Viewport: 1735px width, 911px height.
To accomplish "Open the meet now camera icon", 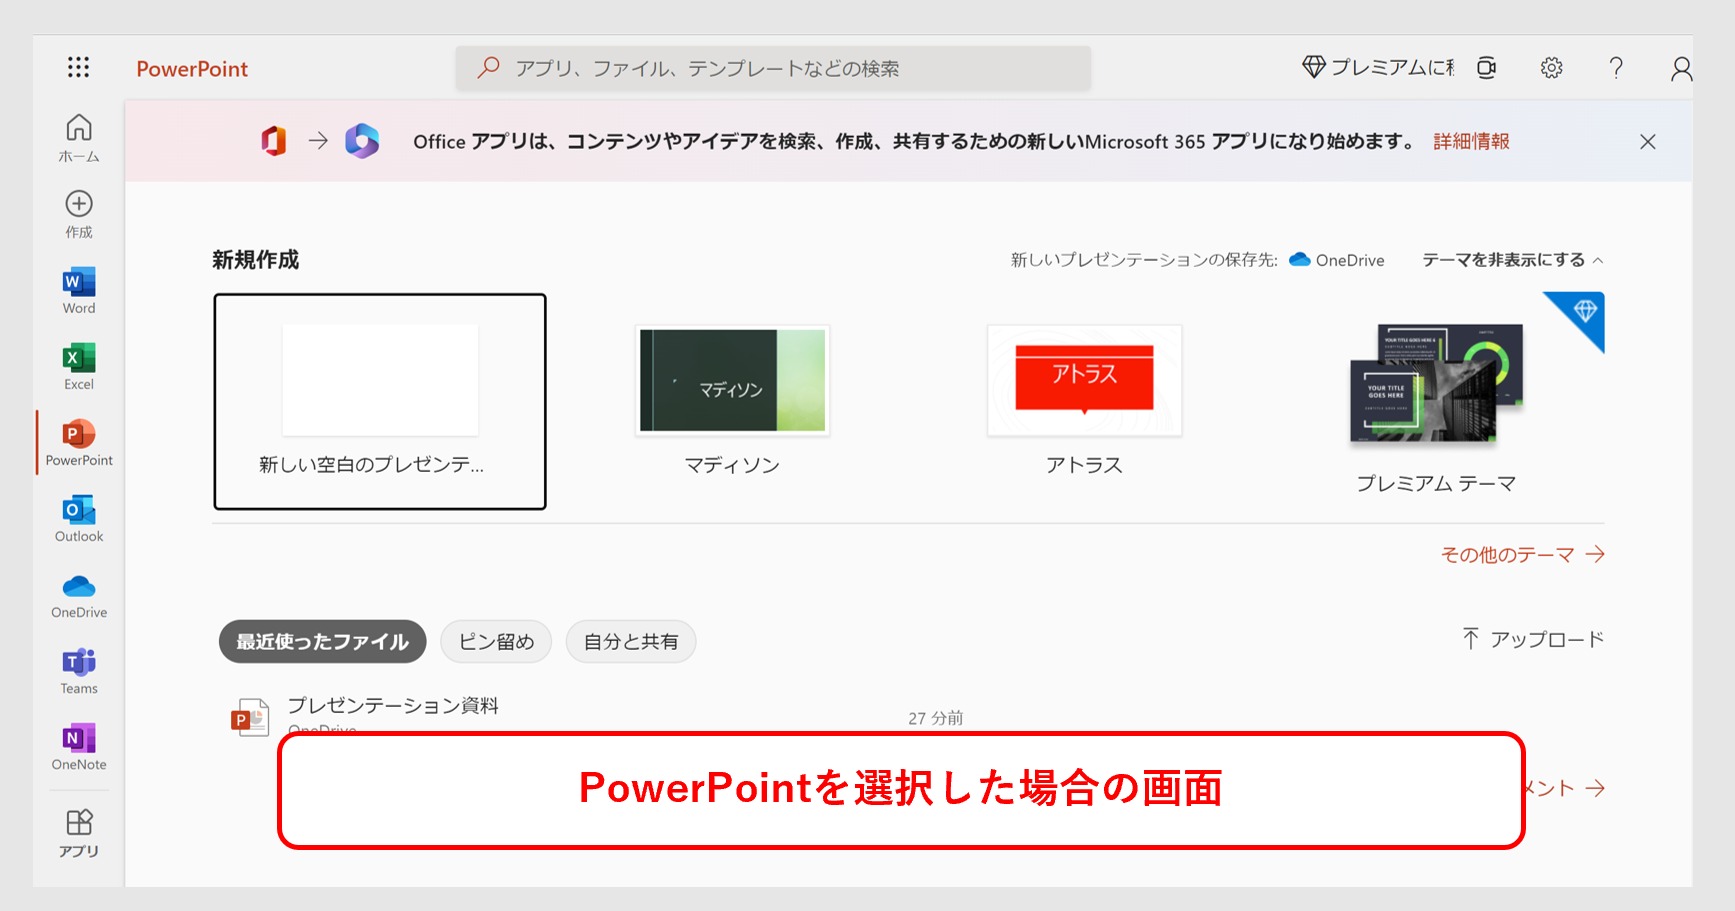I will click(1487, 68).
